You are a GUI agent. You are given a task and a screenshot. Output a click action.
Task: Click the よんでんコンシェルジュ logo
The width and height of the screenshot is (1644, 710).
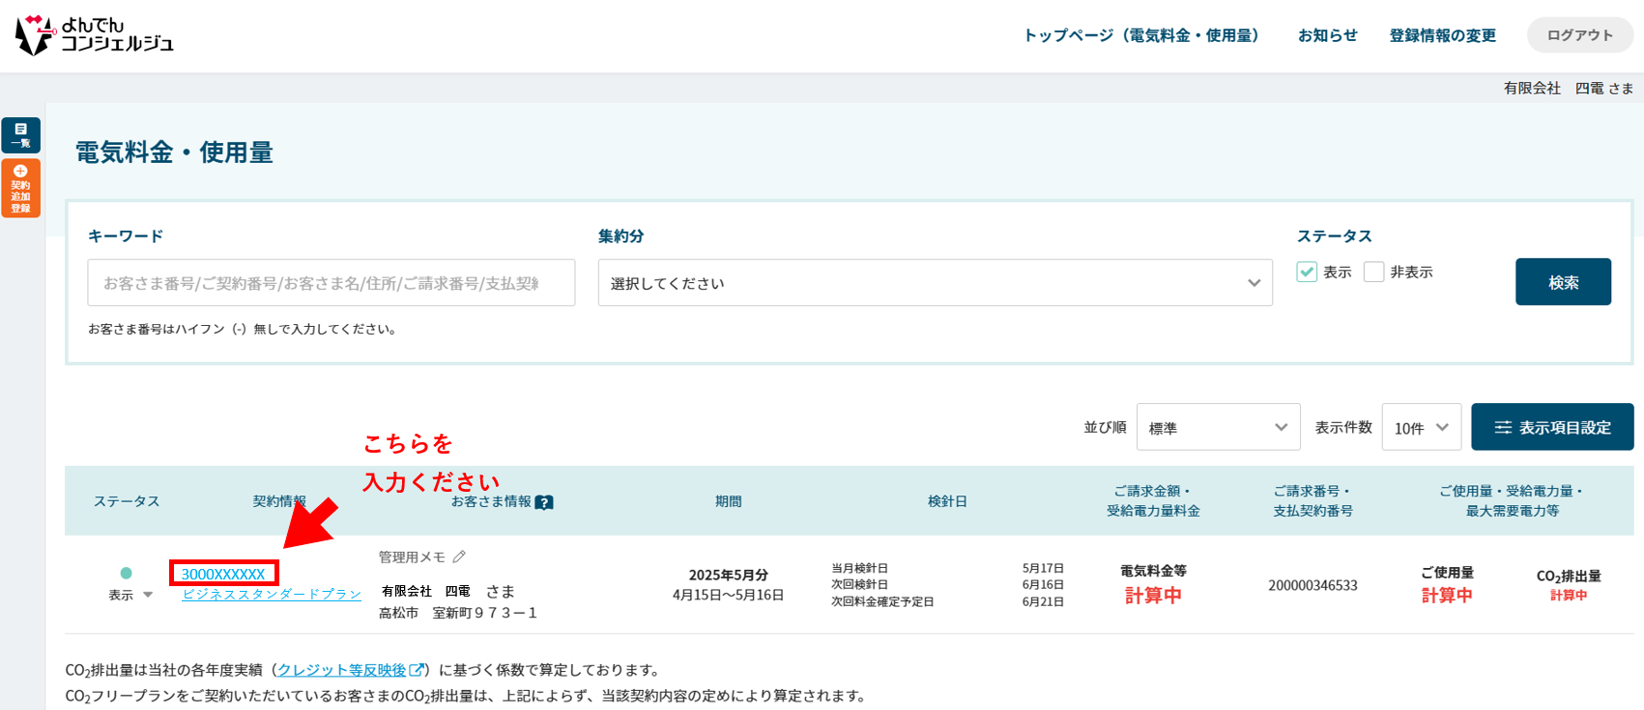point(95,35)
